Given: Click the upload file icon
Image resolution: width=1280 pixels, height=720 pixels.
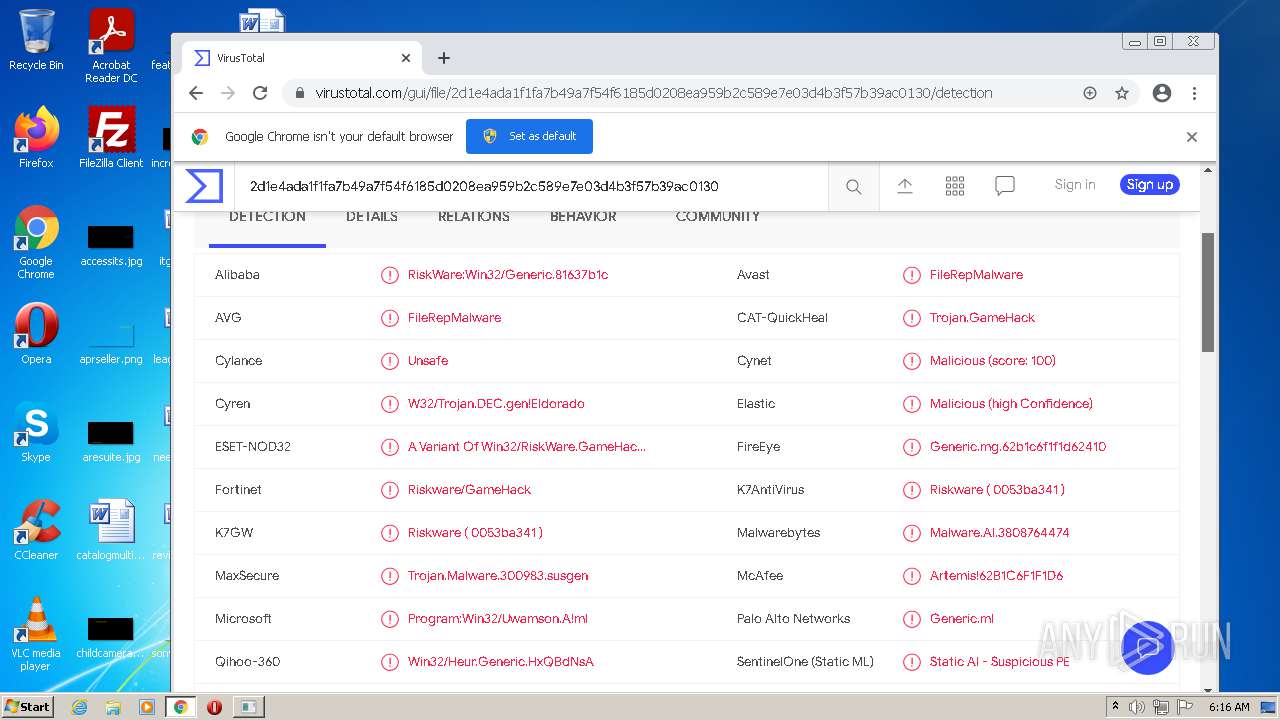Looking at the screenshot, I should 905,186.
